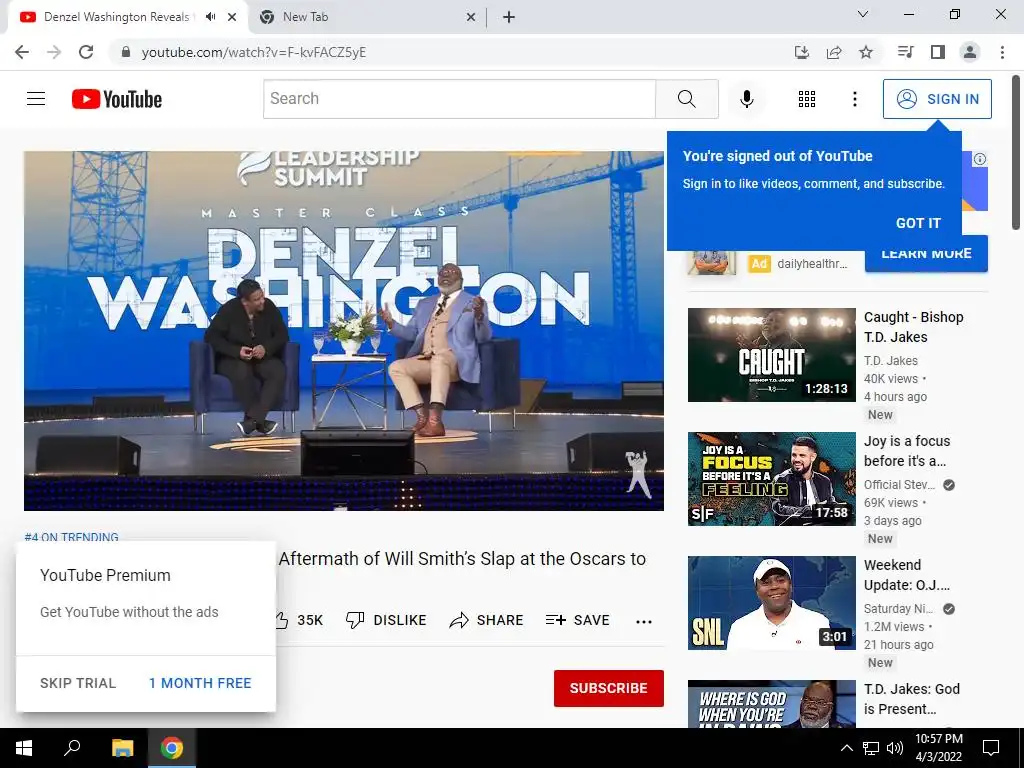Open the Windows notification center
Image resolution: width=1024 pixels, height=768 pixels.
click(x=991, y=748)
